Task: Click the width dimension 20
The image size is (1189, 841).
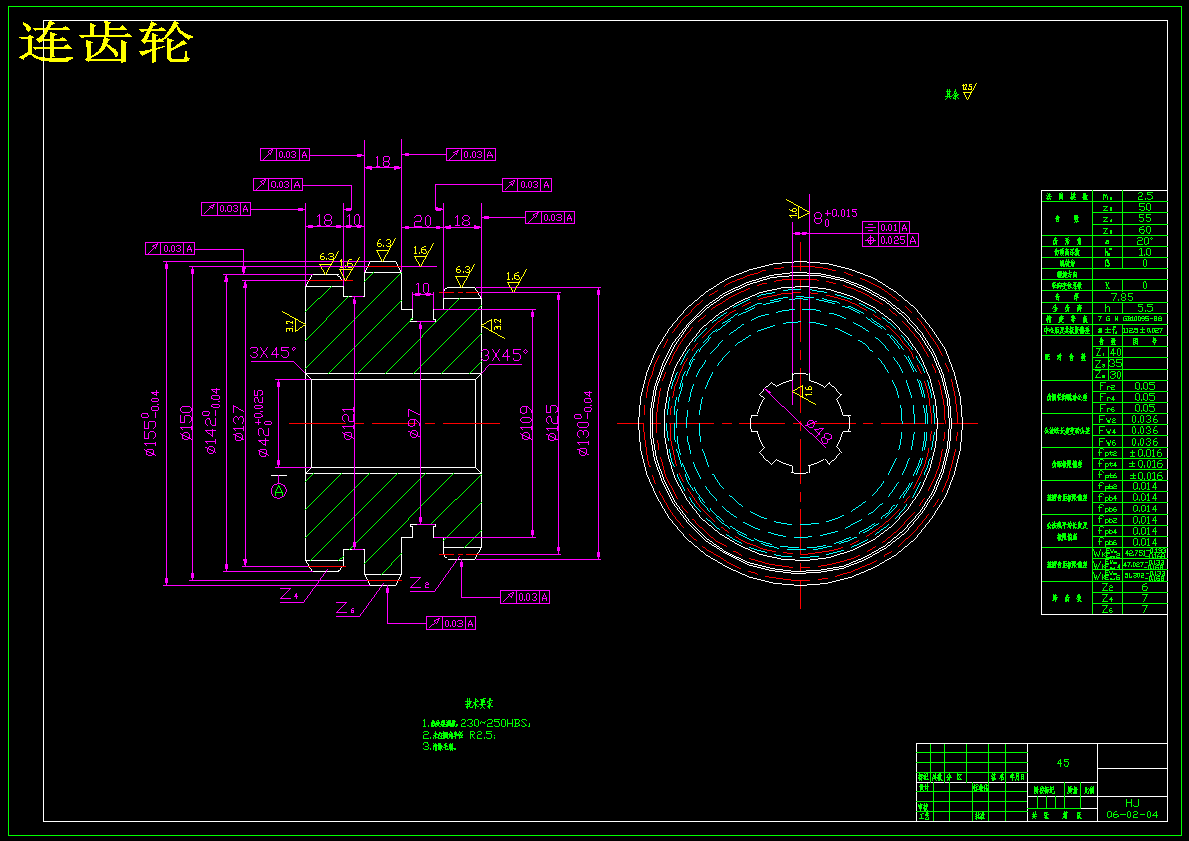Action: pyautogui.click(x=422, y=221)
